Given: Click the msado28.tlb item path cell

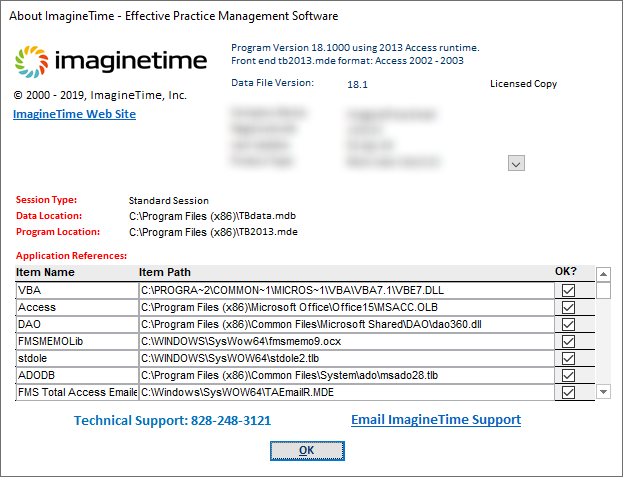Looking at the screenshot, I should 346,376.
